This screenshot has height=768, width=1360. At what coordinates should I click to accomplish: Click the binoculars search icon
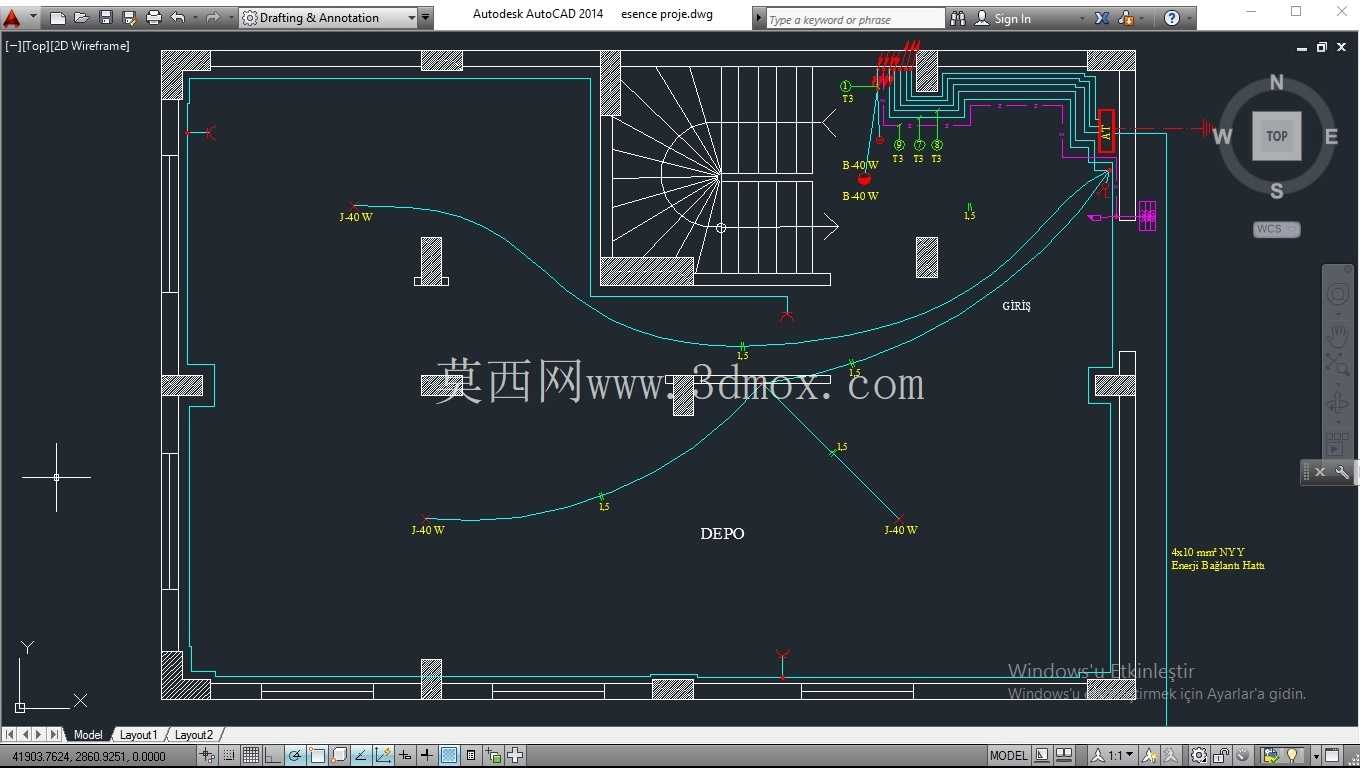958,18
